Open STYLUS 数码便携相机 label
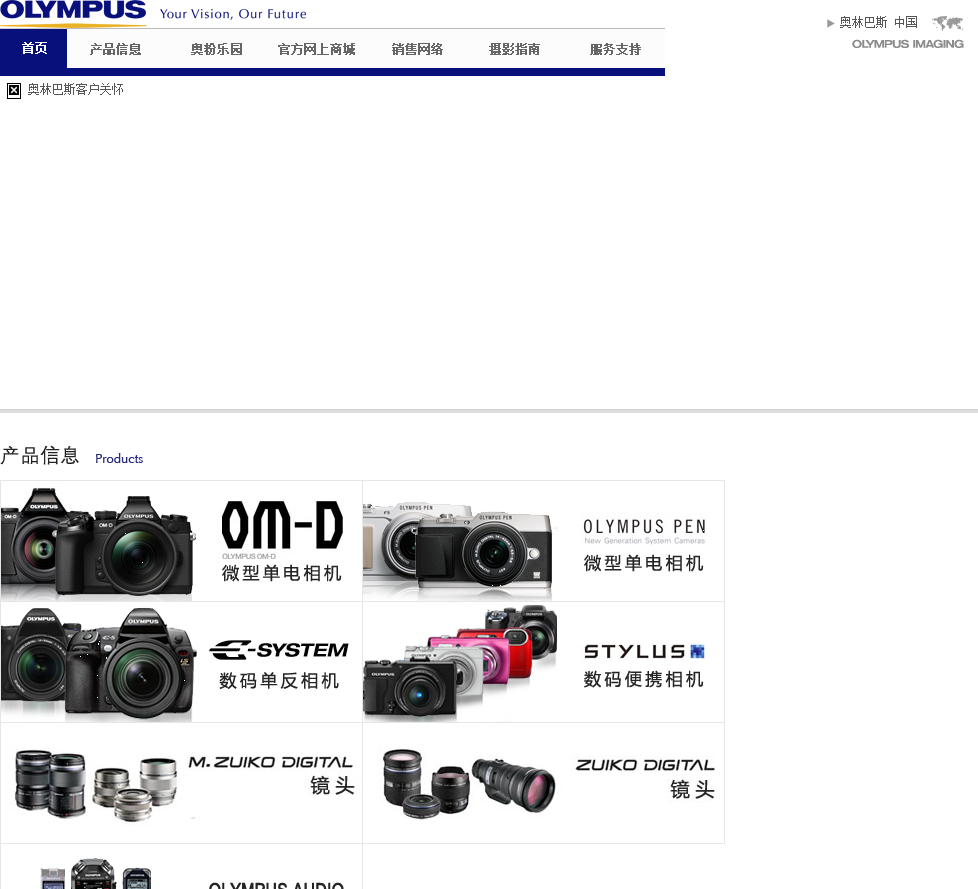 [x=644, y=666]
